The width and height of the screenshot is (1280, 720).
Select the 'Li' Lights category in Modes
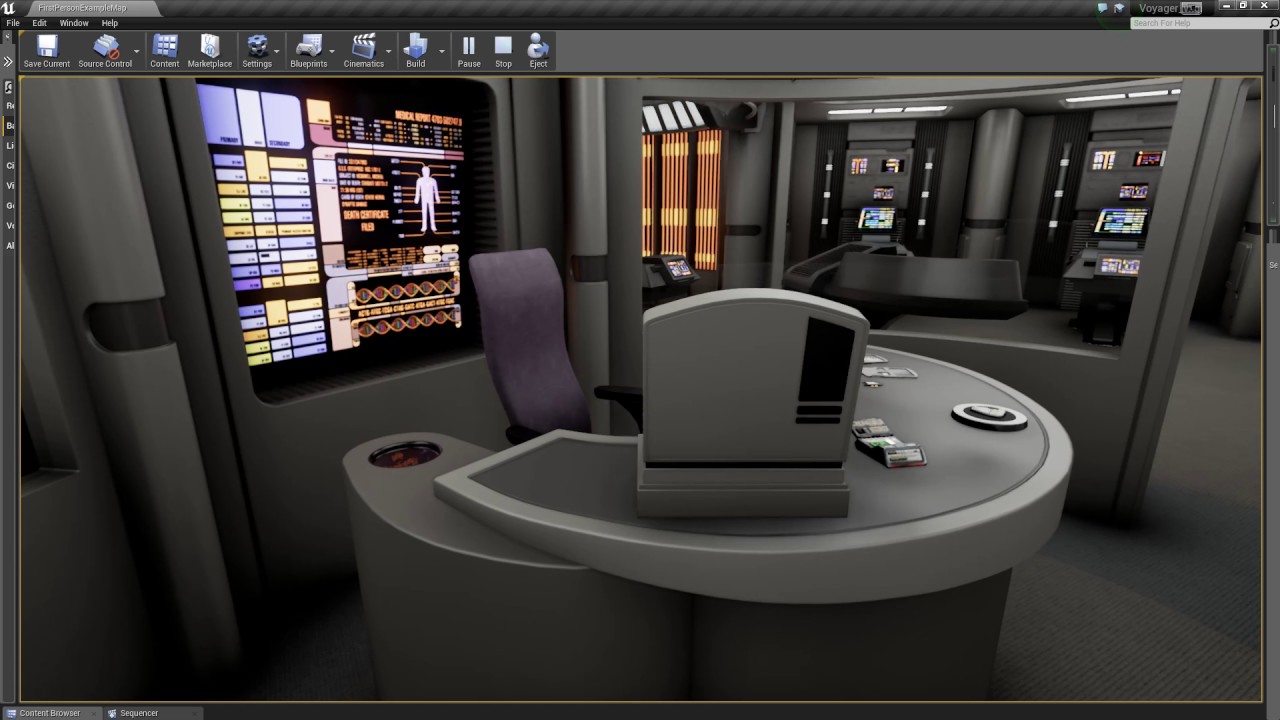point(10,146)
